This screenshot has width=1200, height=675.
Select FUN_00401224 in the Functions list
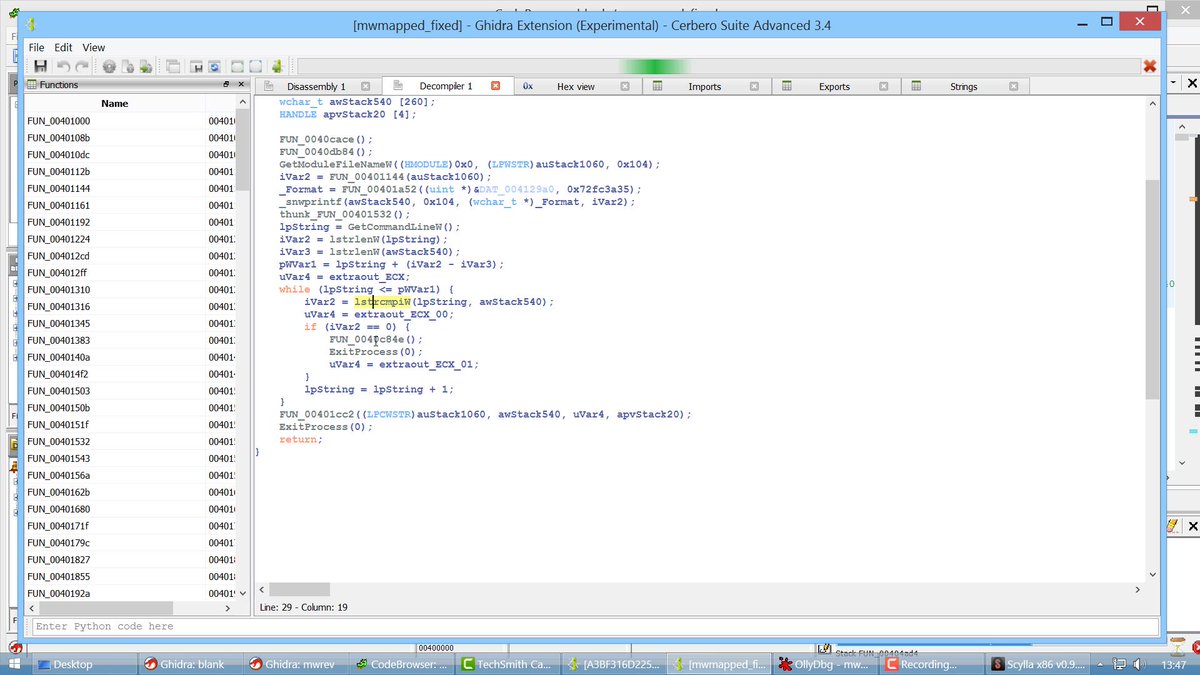click(59, 239)
